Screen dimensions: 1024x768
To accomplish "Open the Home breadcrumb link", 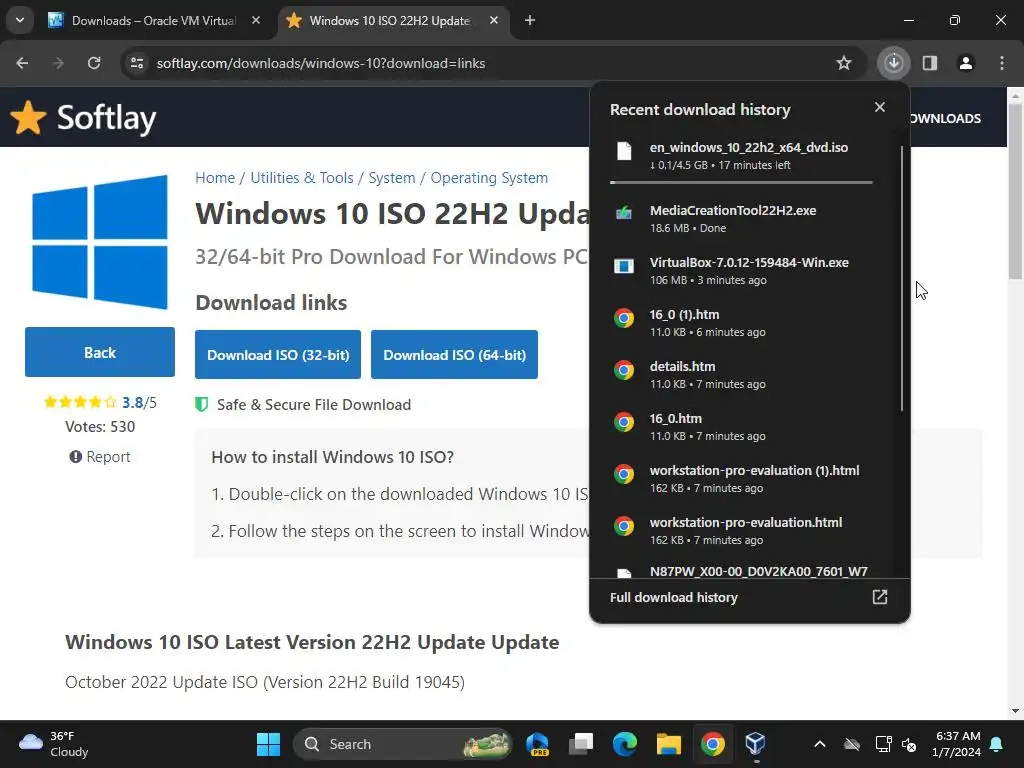I will click(x=215, y=178).
